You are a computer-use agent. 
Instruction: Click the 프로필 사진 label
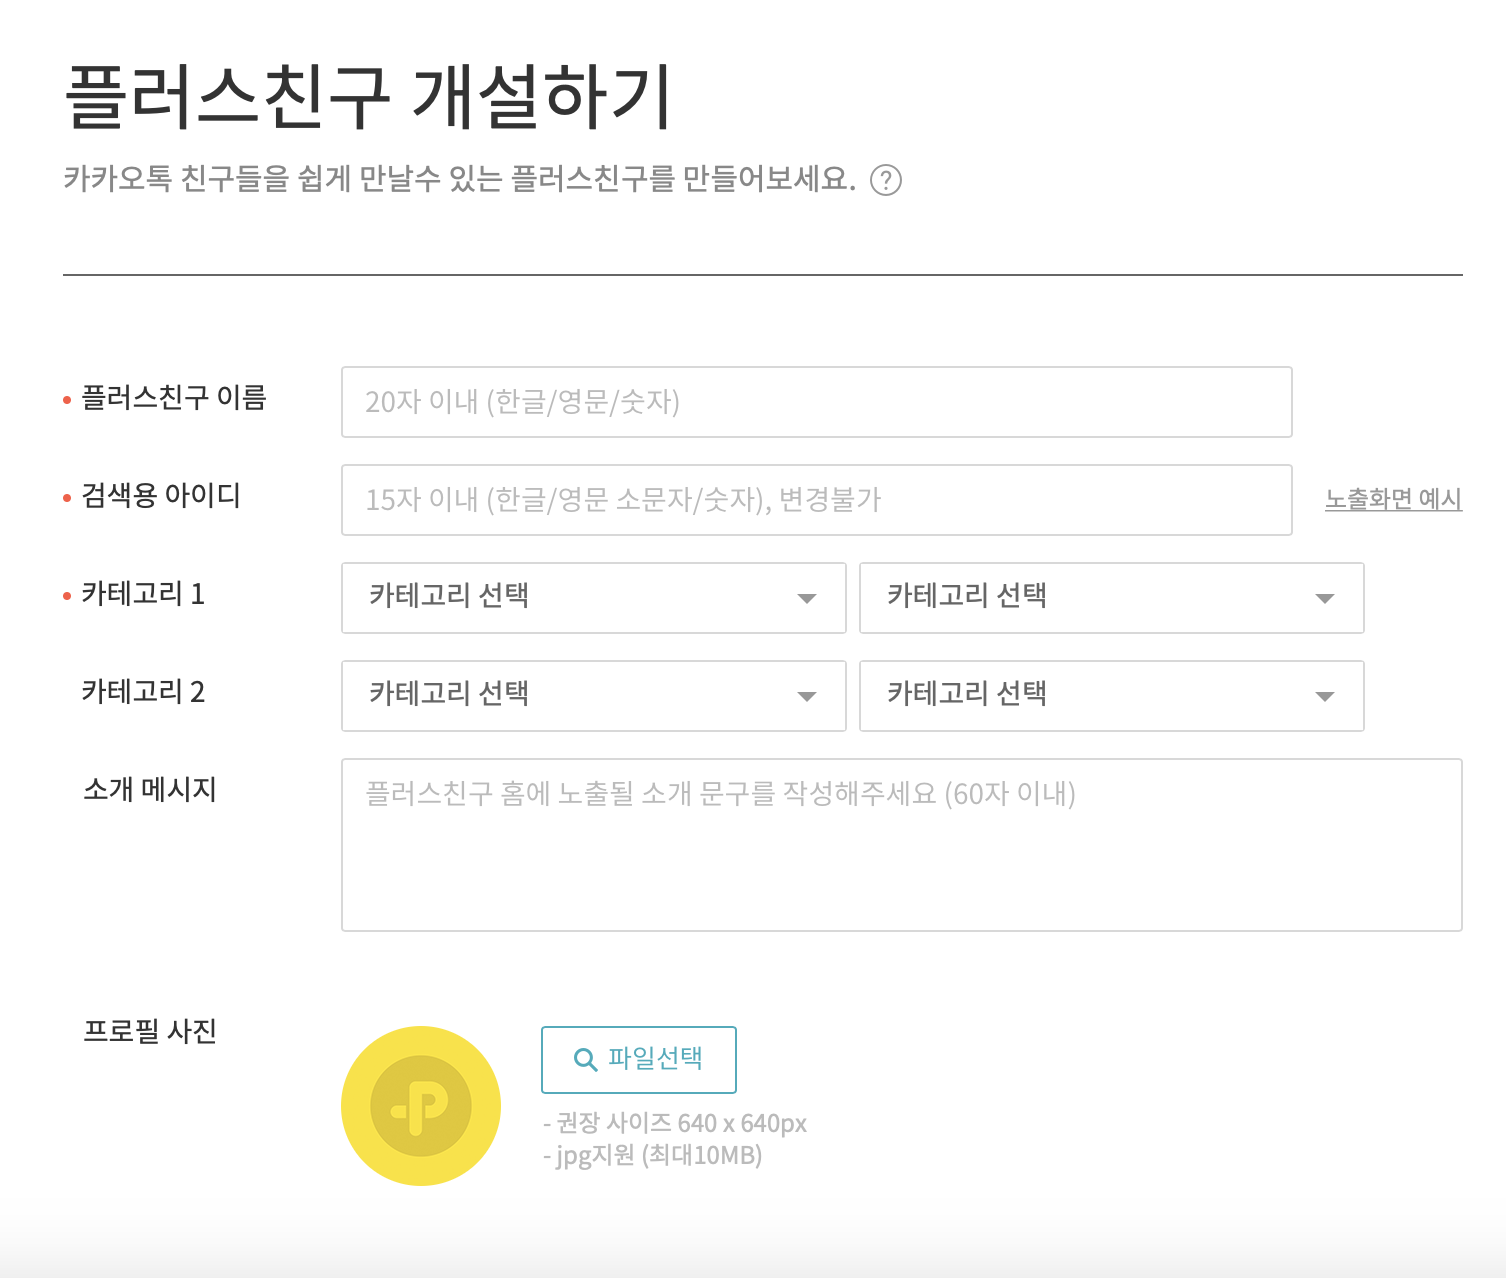coord(150,1031)
